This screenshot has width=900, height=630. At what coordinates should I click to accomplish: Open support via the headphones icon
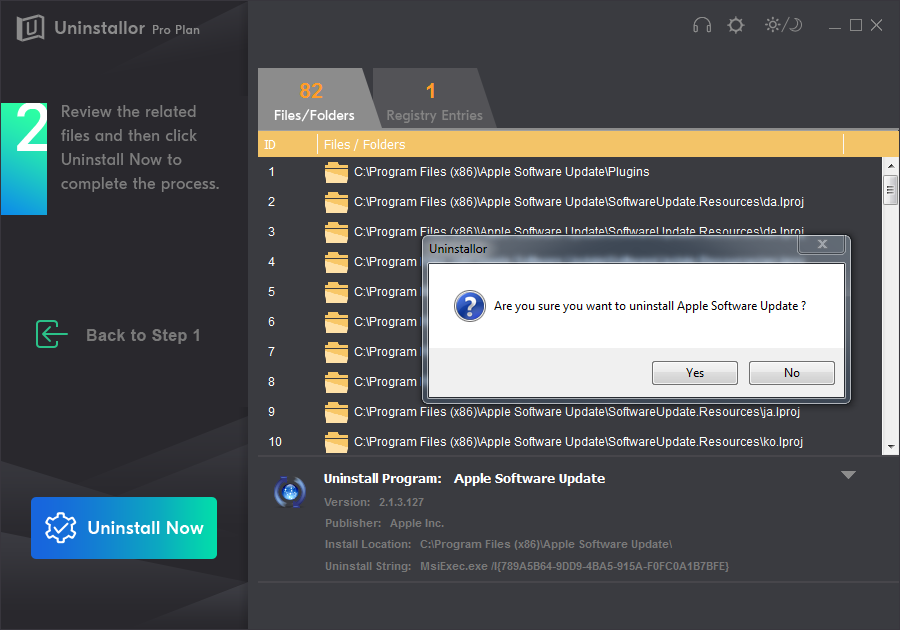(702, 25)
